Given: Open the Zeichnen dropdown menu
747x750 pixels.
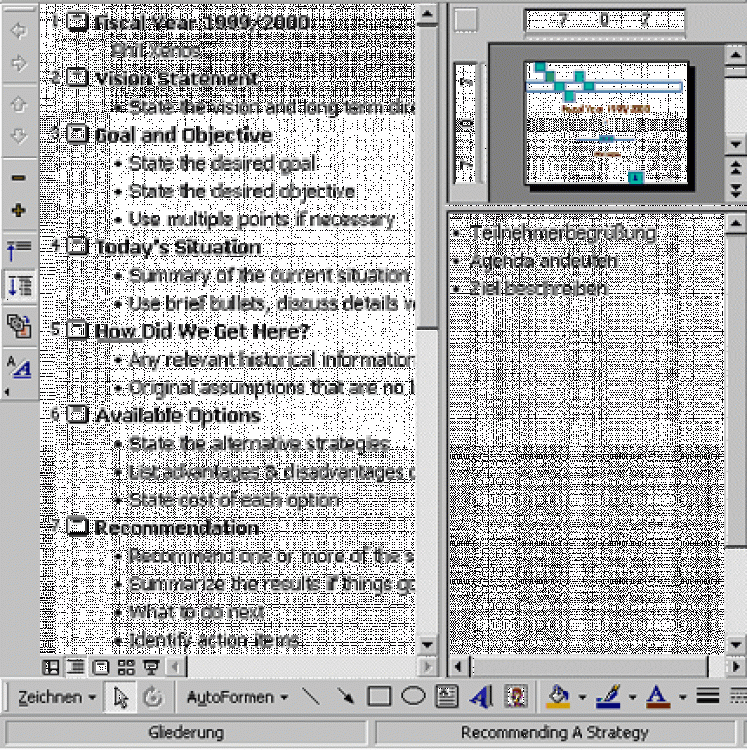Looking at the screenshot, I should 57,696.
